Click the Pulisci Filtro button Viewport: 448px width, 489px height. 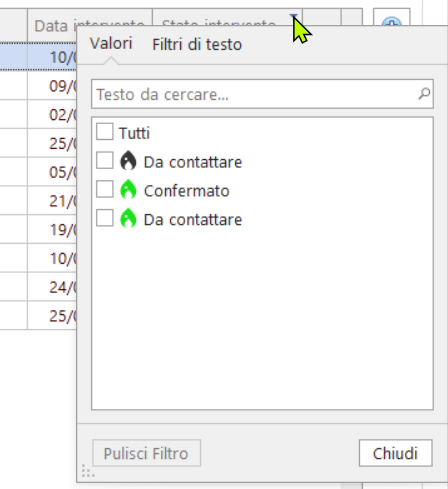pos(146,453)
